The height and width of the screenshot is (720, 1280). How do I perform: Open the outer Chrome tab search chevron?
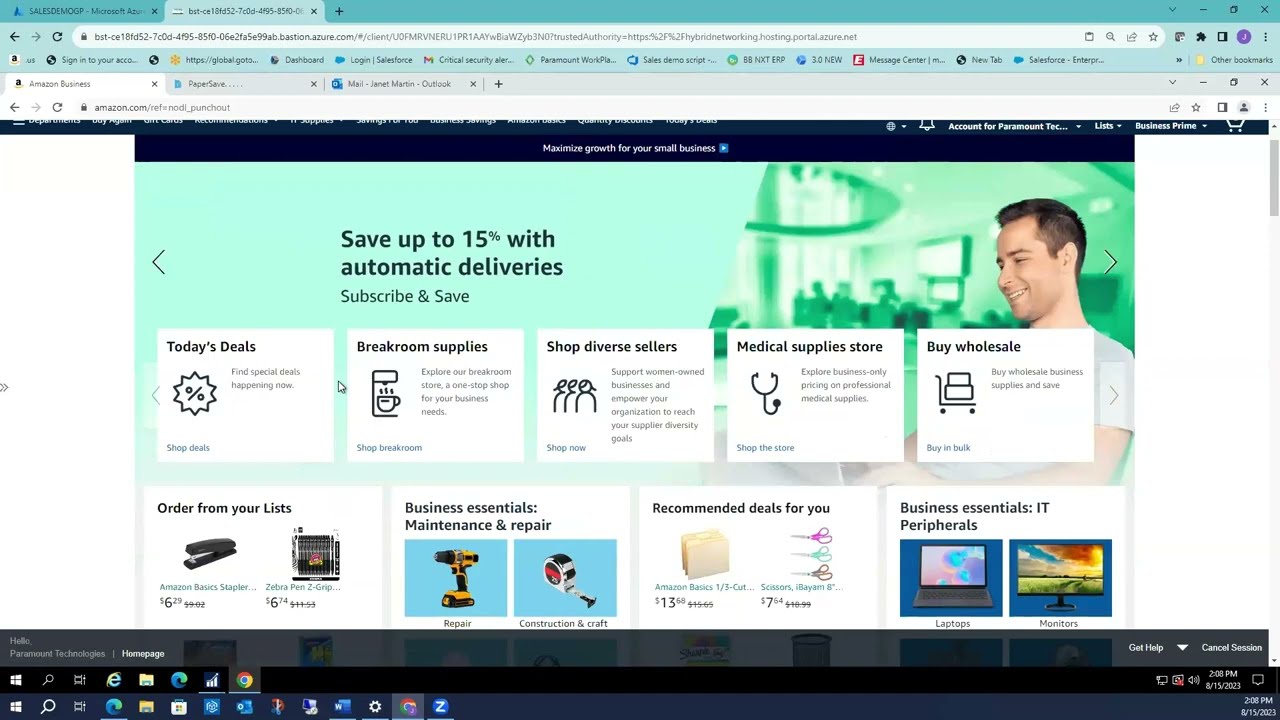[1173, 10]
